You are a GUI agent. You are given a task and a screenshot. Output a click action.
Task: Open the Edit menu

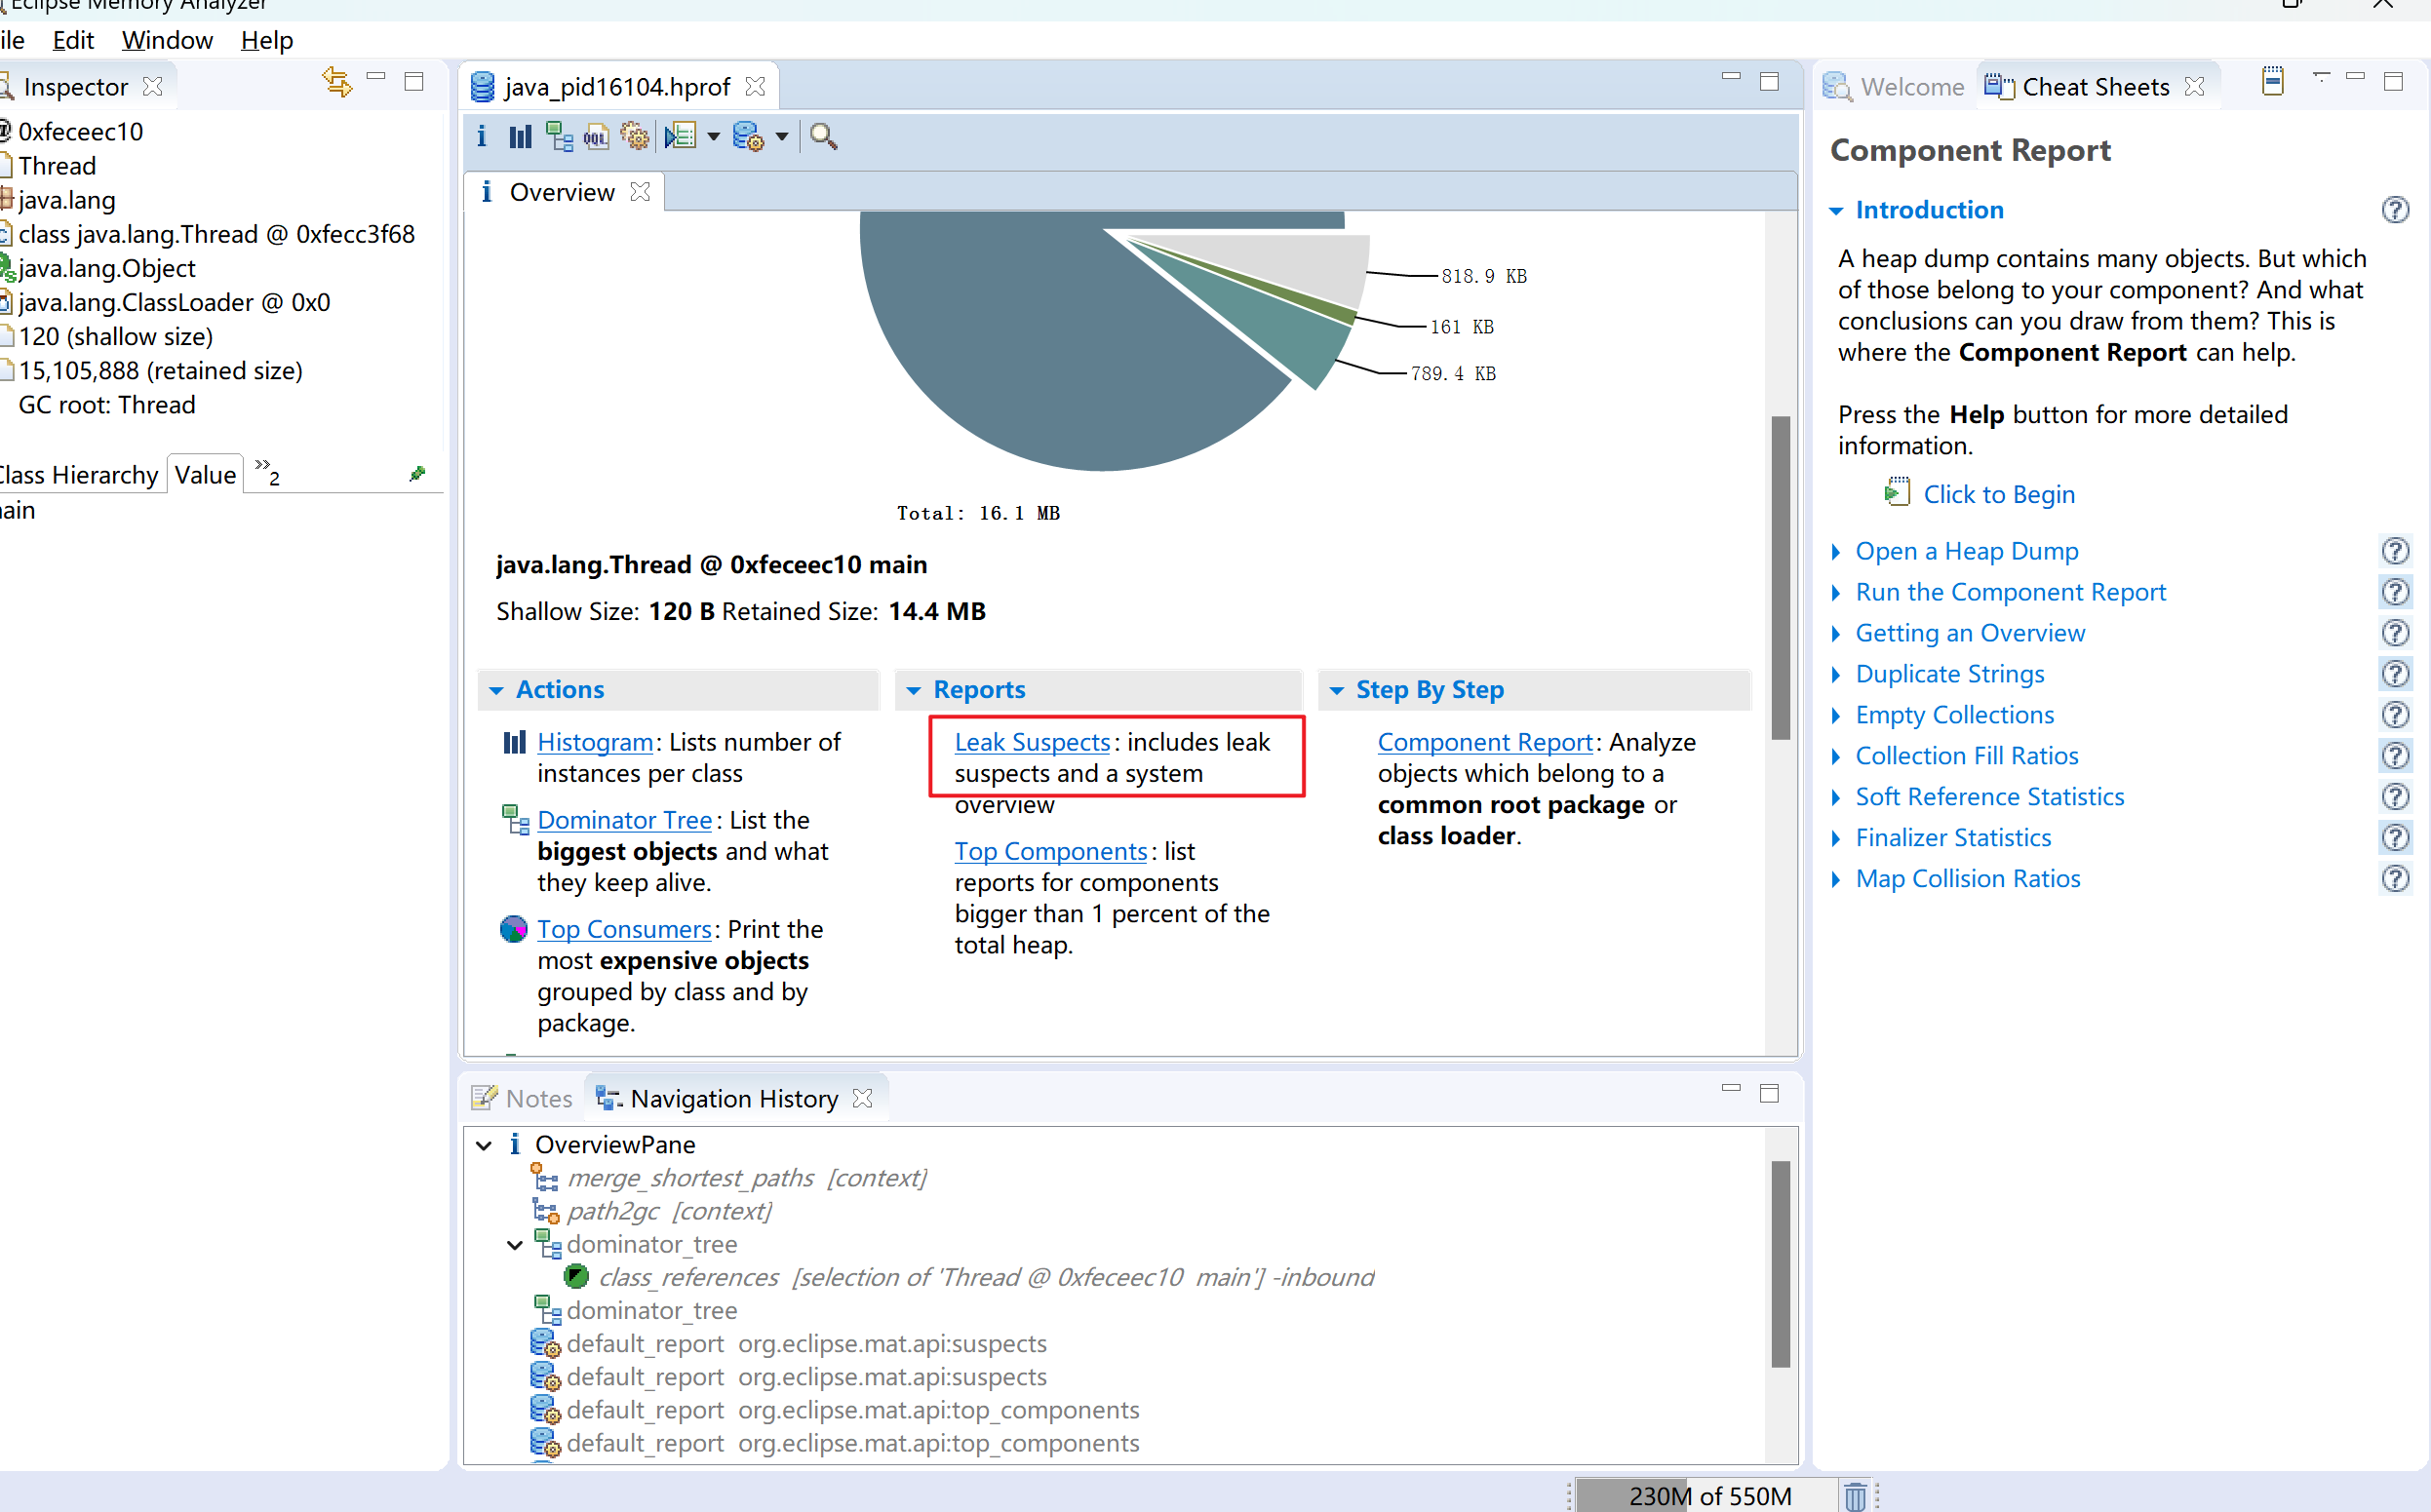73,41
